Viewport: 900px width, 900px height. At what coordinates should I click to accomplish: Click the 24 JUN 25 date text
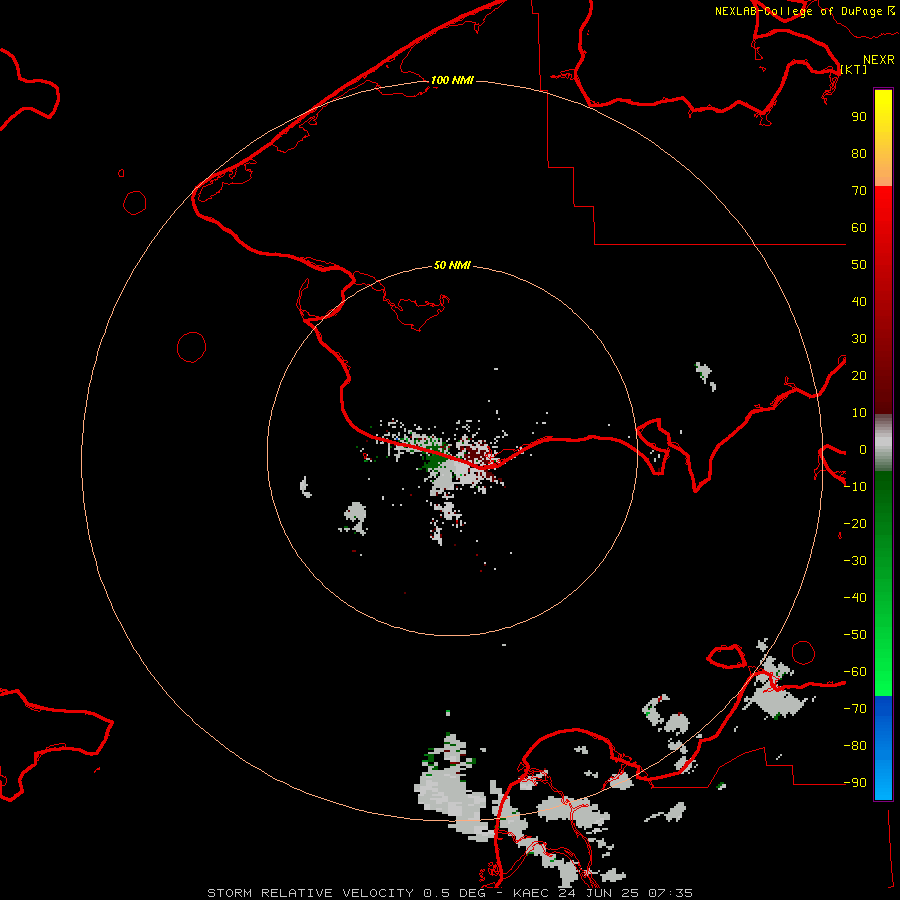[x=598, y=893]
